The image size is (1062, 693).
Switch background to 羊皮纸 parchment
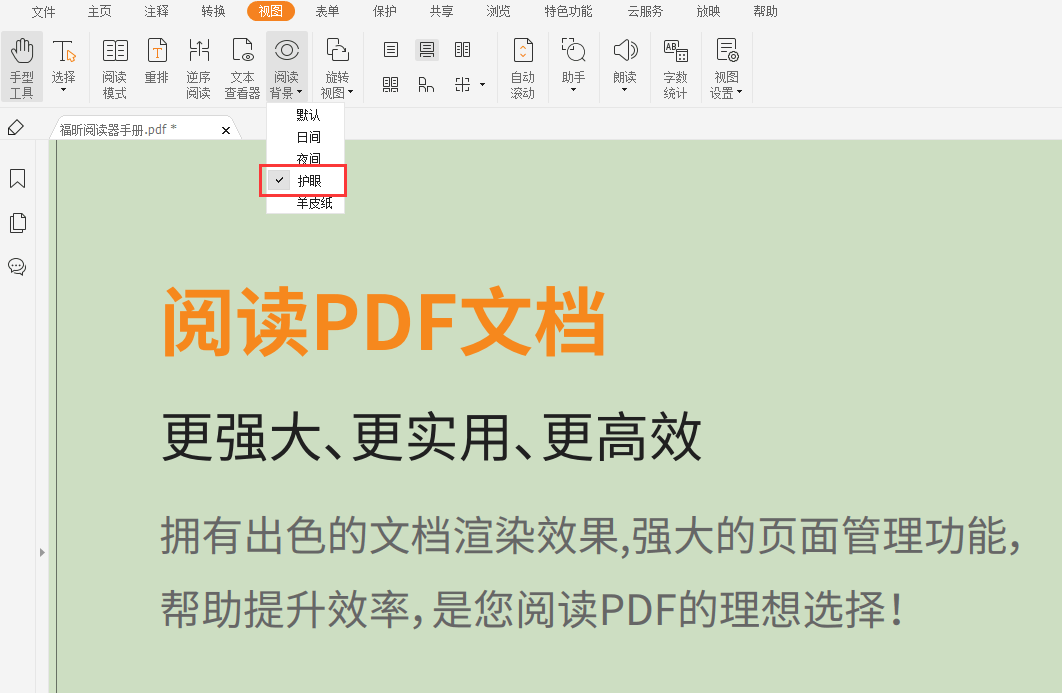306,204
